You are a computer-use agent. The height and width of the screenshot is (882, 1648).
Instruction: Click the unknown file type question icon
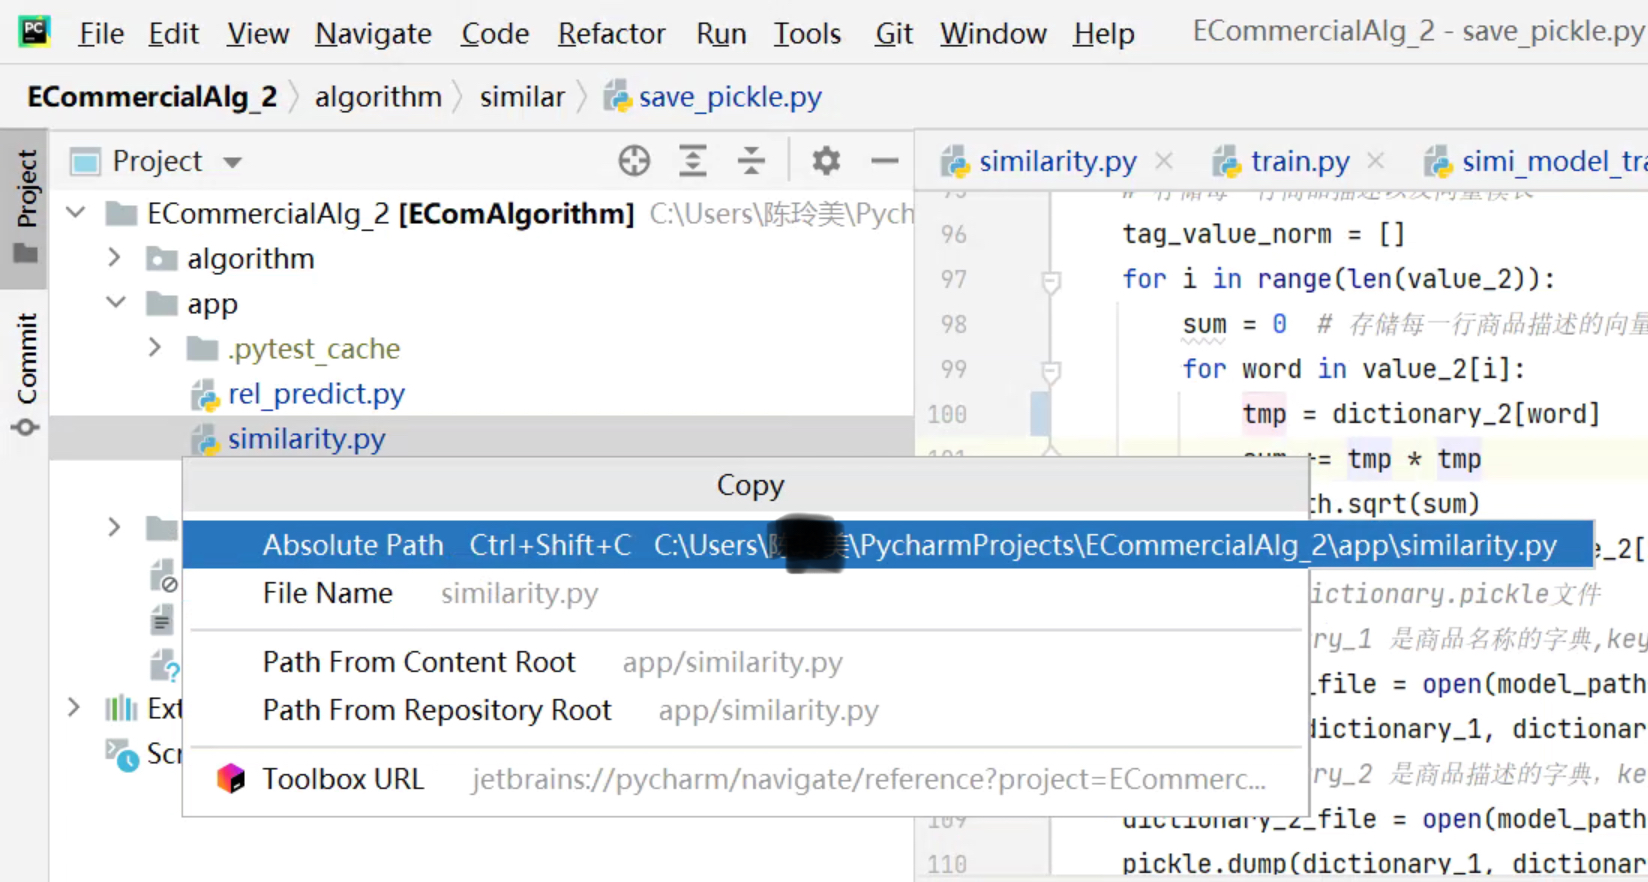[x=164, y=666]
